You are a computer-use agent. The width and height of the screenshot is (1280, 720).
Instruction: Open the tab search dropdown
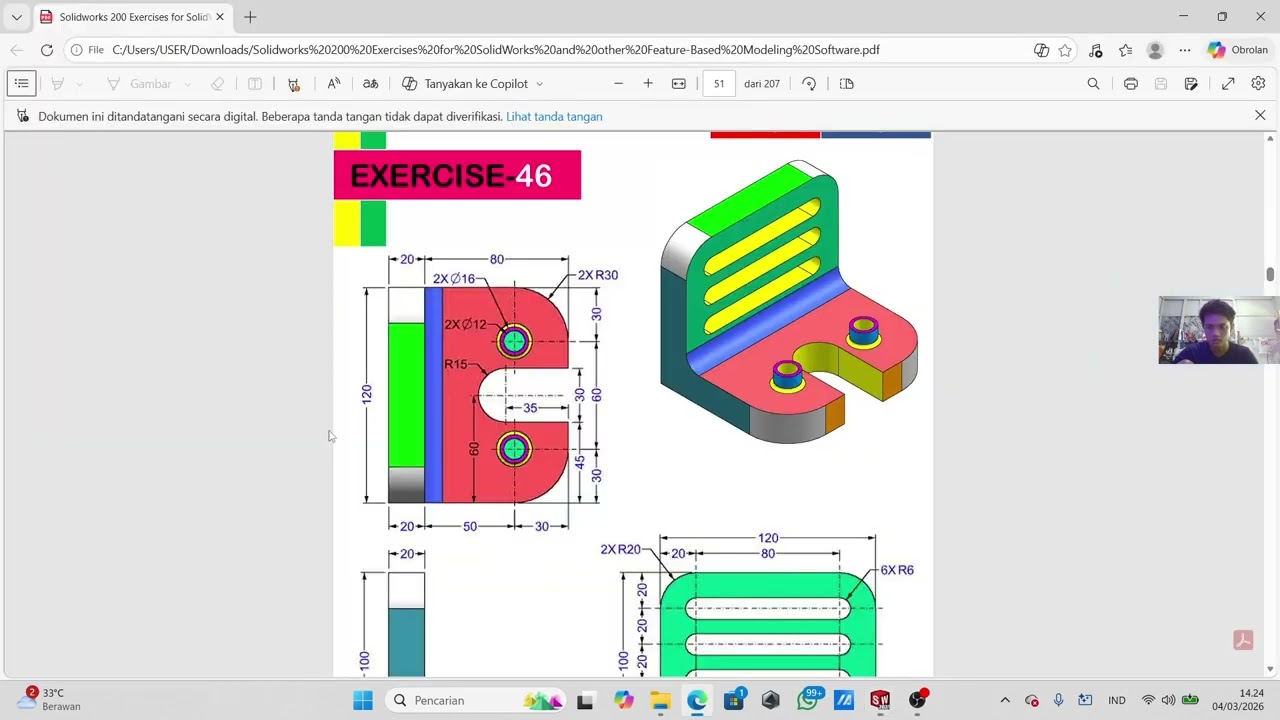[16, 17]
